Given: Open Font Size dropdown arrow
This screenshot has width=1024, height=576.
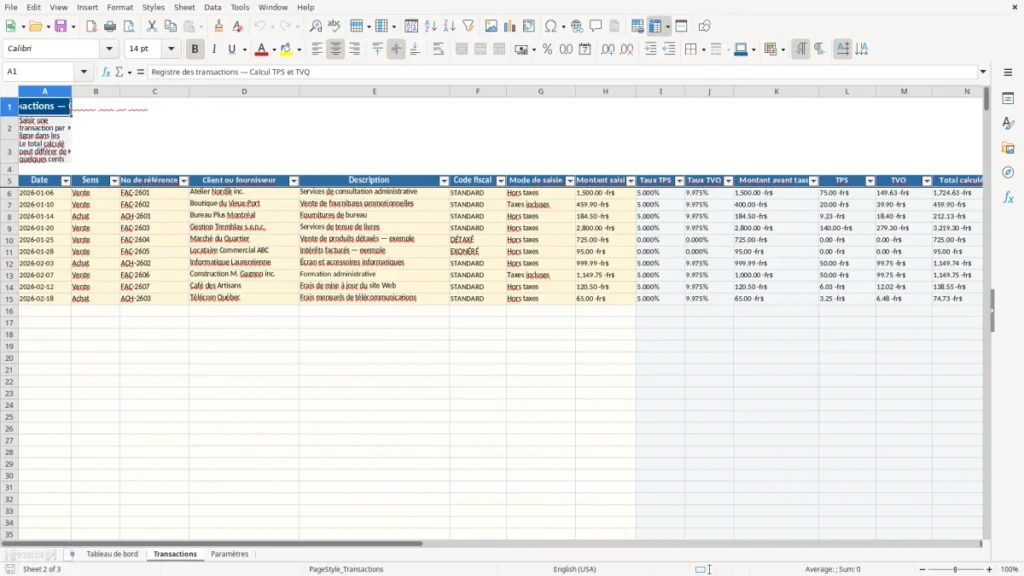Looking at the screenshot, I should [171, 48].
